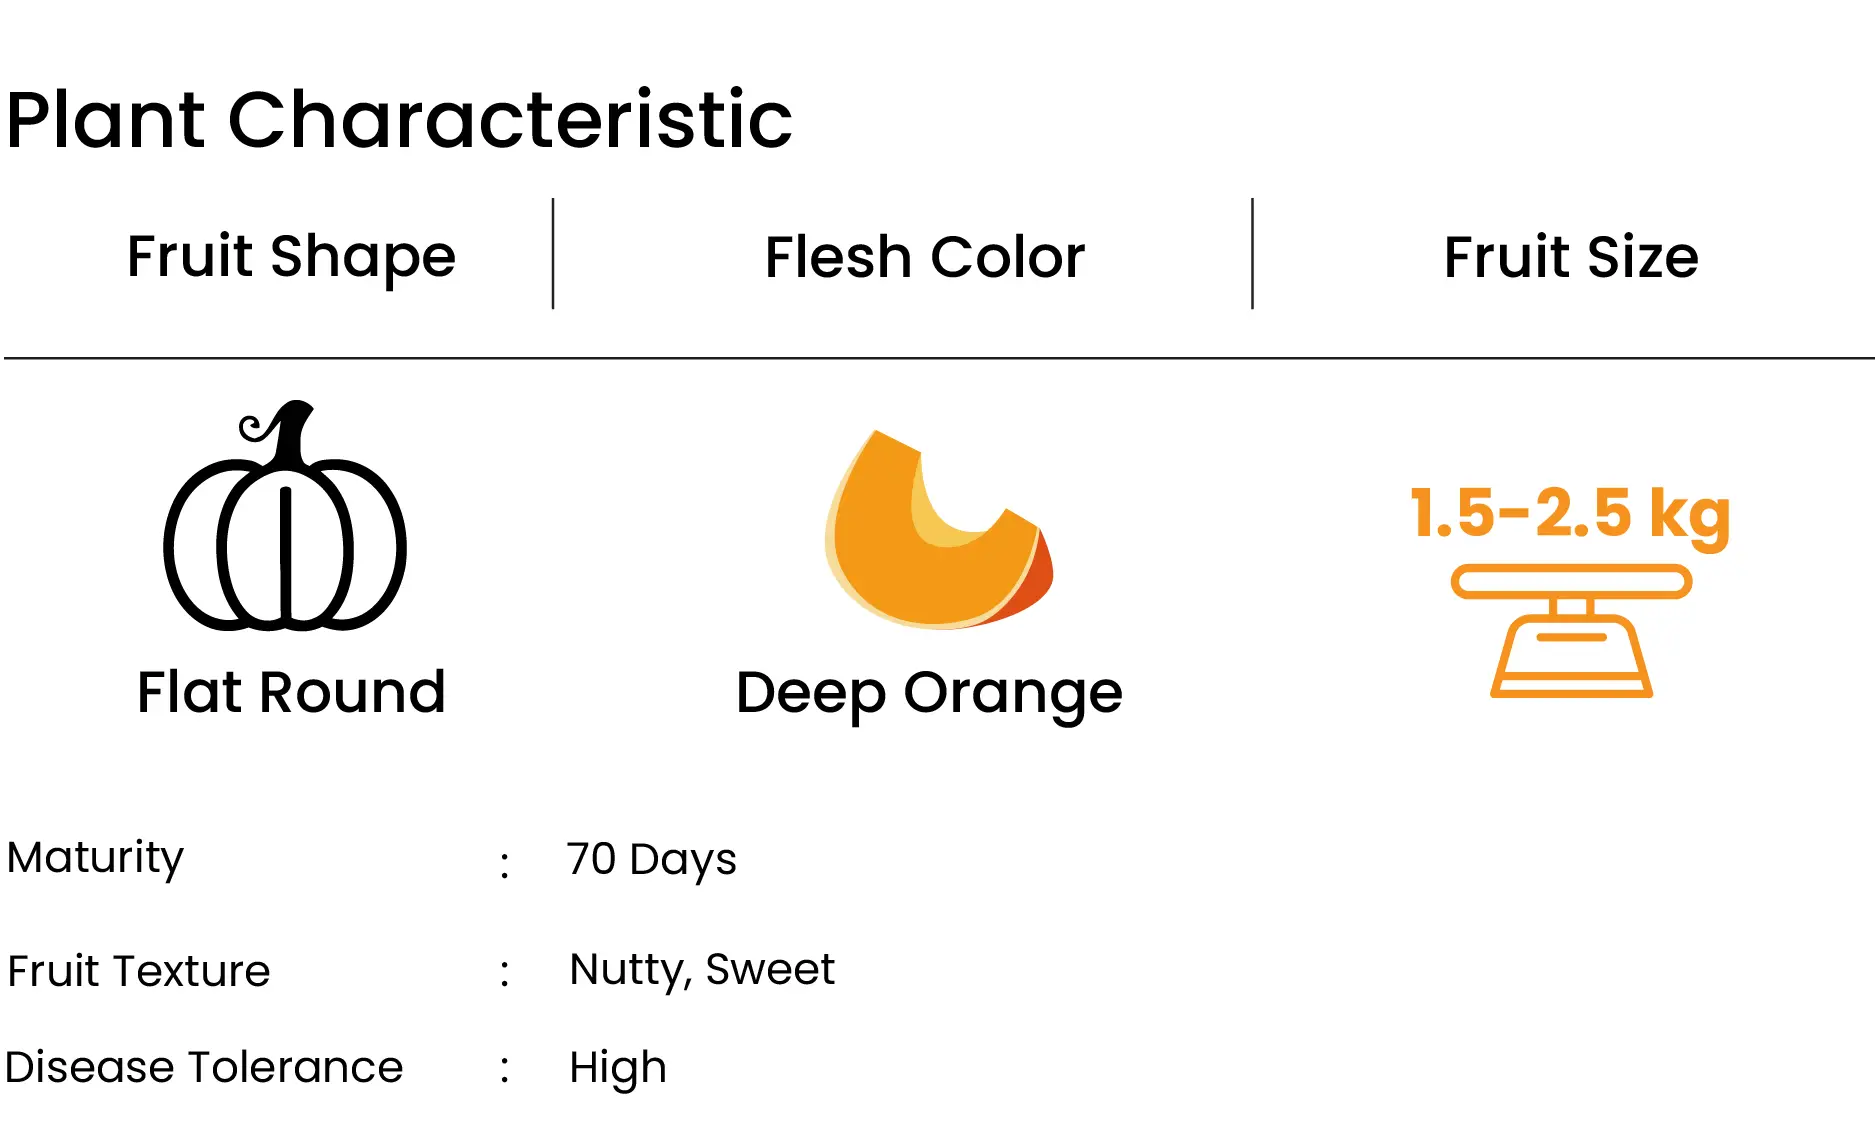Click the orange pumpkin slice icon
Image resolution: width=1875 pixels, height=1142 pixels.
pyautogui.click(x=938, y=529)
